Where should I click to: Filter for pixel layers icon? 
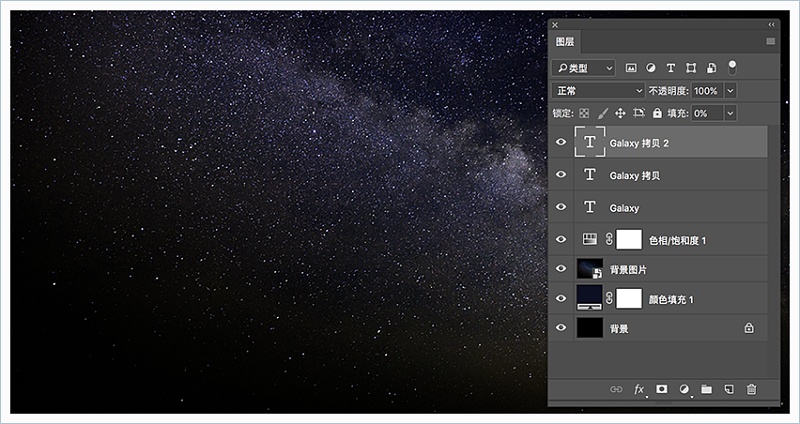click(x=631, y=68)
